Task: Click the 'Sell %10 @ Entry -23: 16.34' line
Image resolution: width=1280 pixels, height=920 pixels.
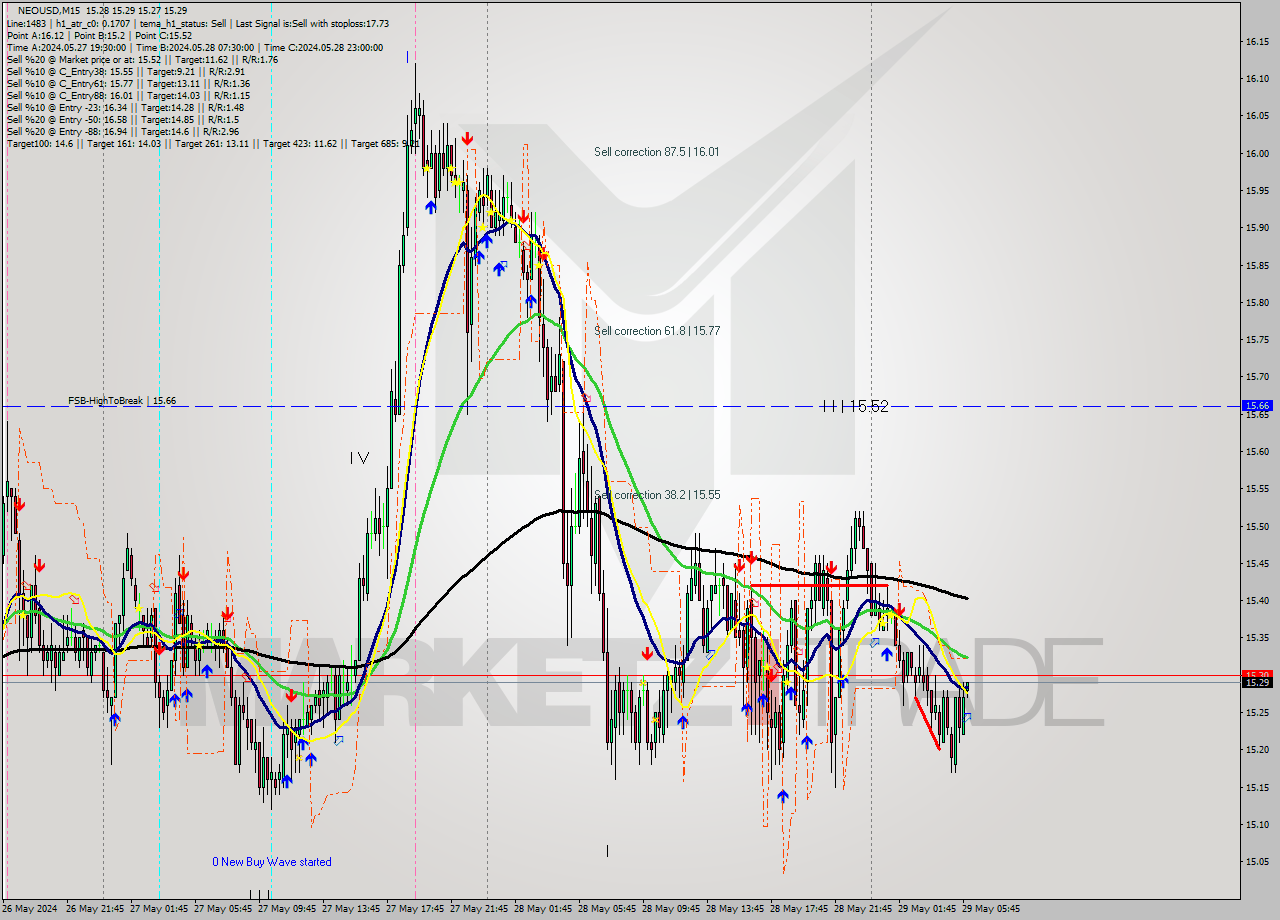Action: (x=125, y=107)
